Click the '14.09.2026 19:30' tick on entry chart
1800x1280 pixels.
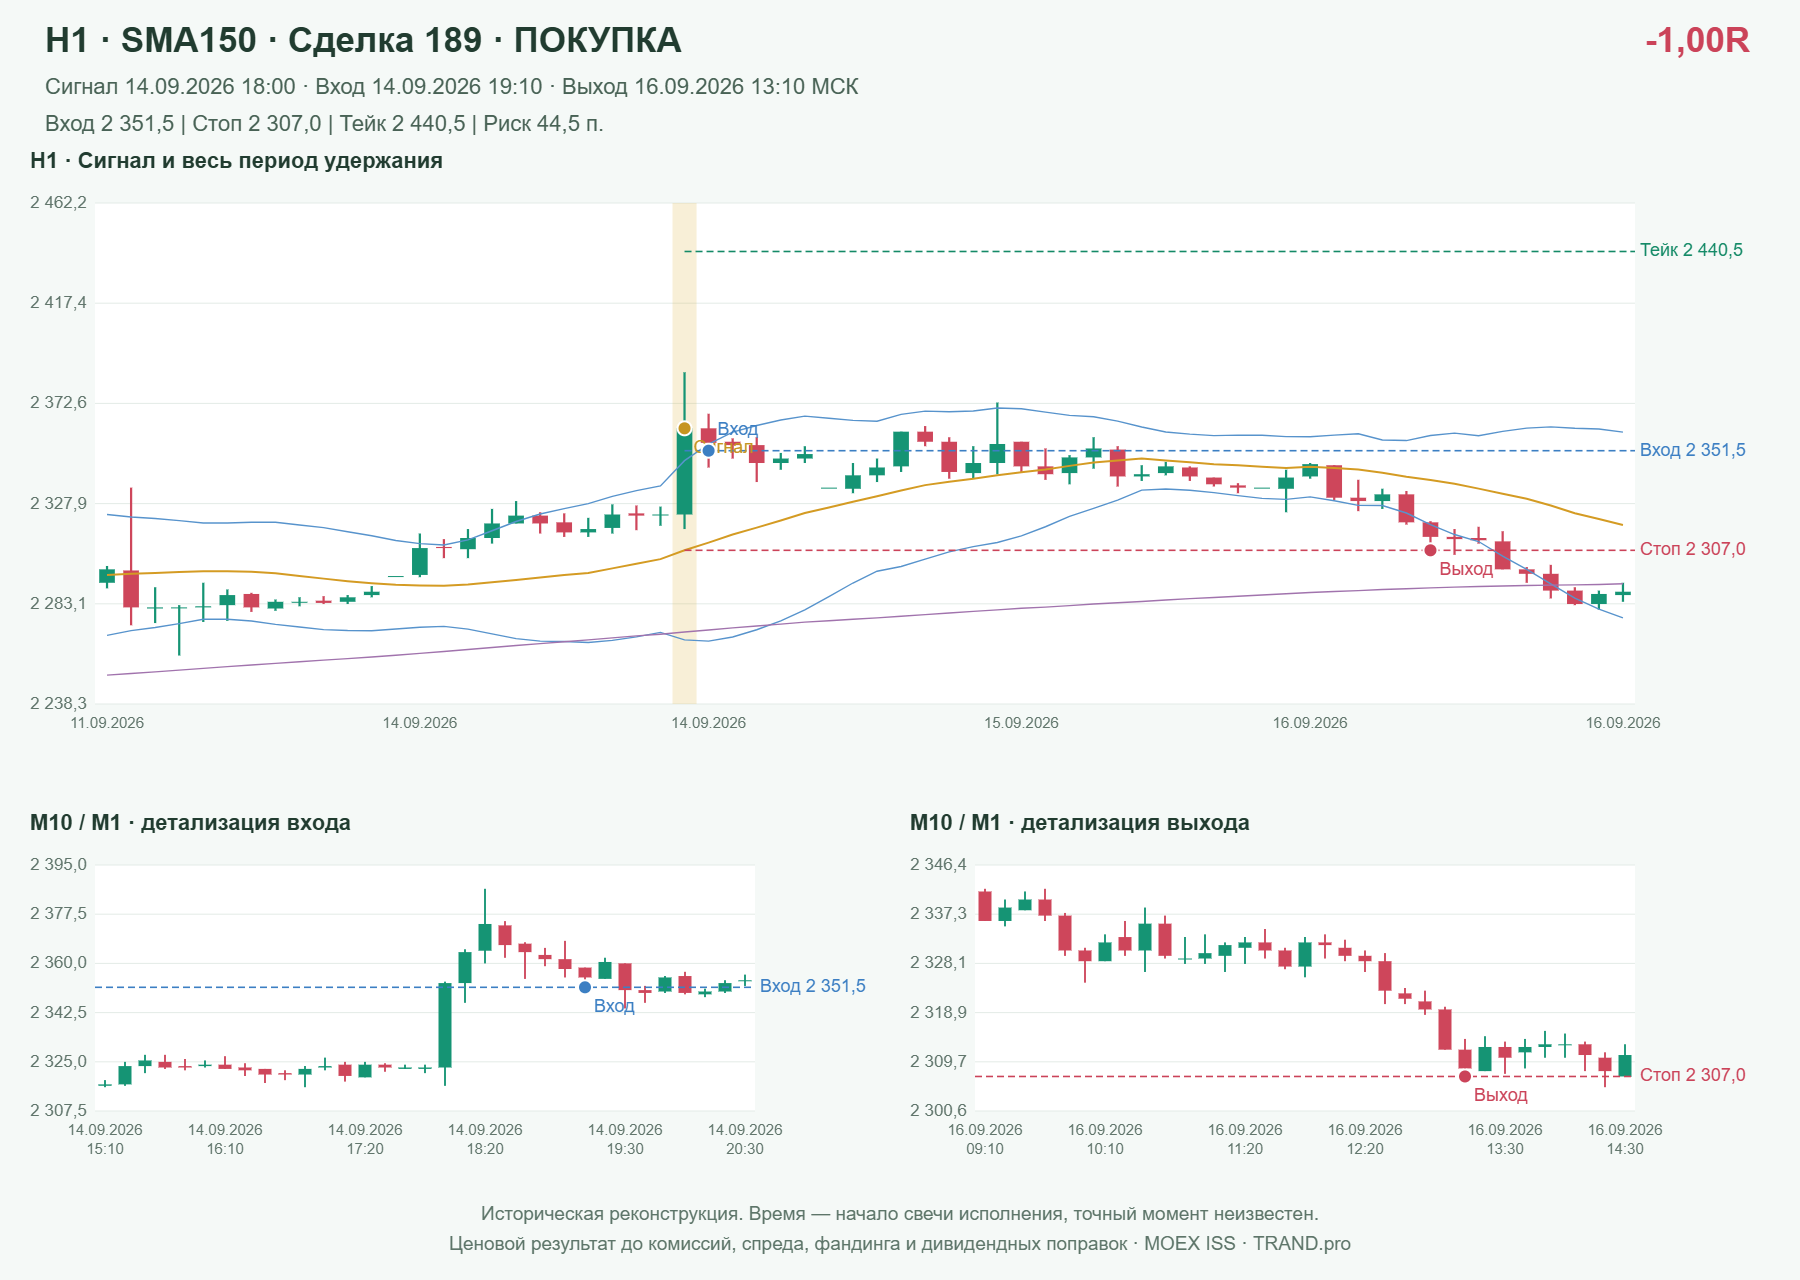625,1139
